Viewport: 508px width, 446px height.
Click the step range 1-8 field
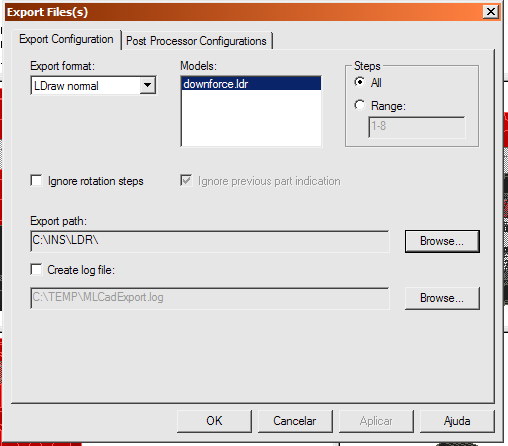[417, 127]
